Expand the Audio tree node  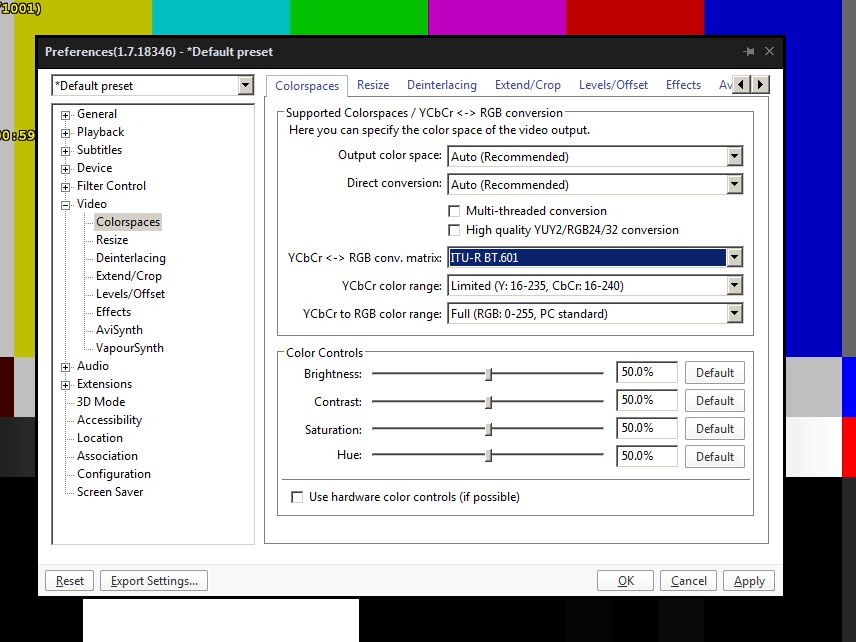(66, 367)
